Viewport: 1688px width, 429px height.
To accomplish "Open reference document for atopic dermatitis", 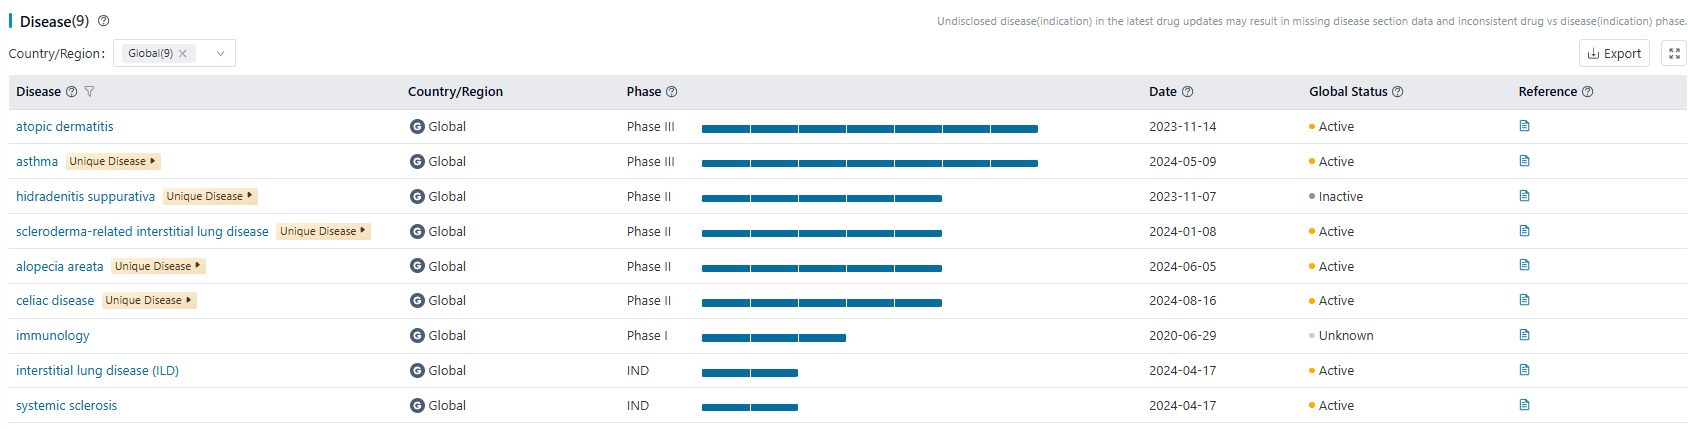I will [x=1524, y=126].
